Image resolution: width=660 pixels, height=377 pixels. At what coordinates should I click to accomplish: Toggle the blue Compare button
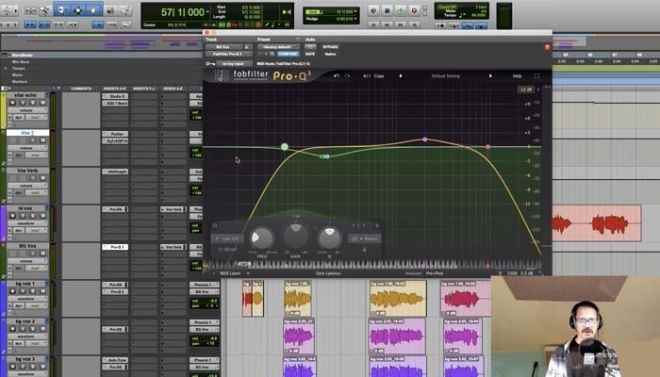pos(288,54)
